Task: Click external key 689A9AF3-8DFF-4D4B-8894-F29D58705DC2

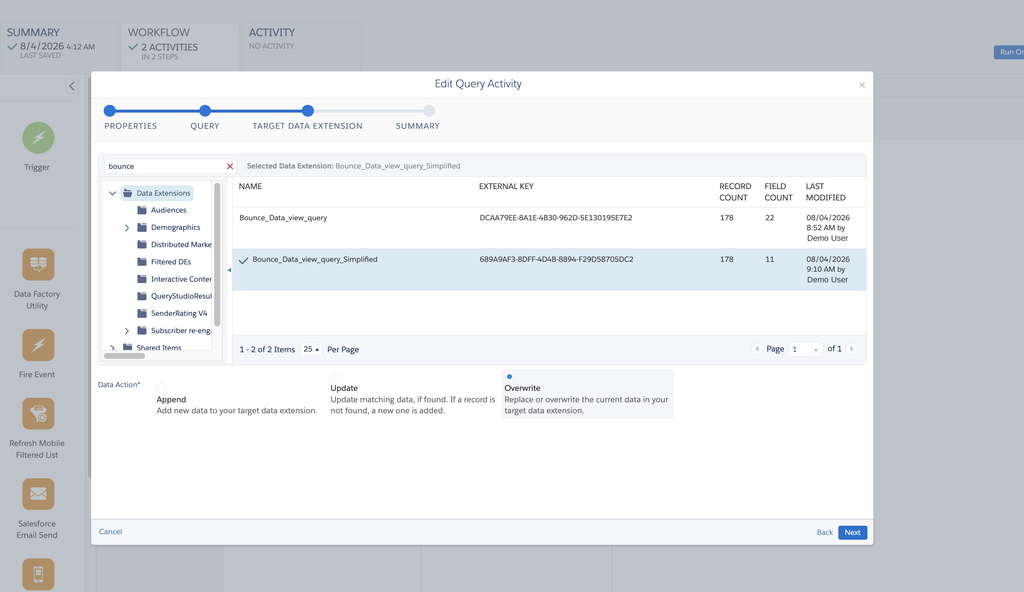Action: point(556,259)
